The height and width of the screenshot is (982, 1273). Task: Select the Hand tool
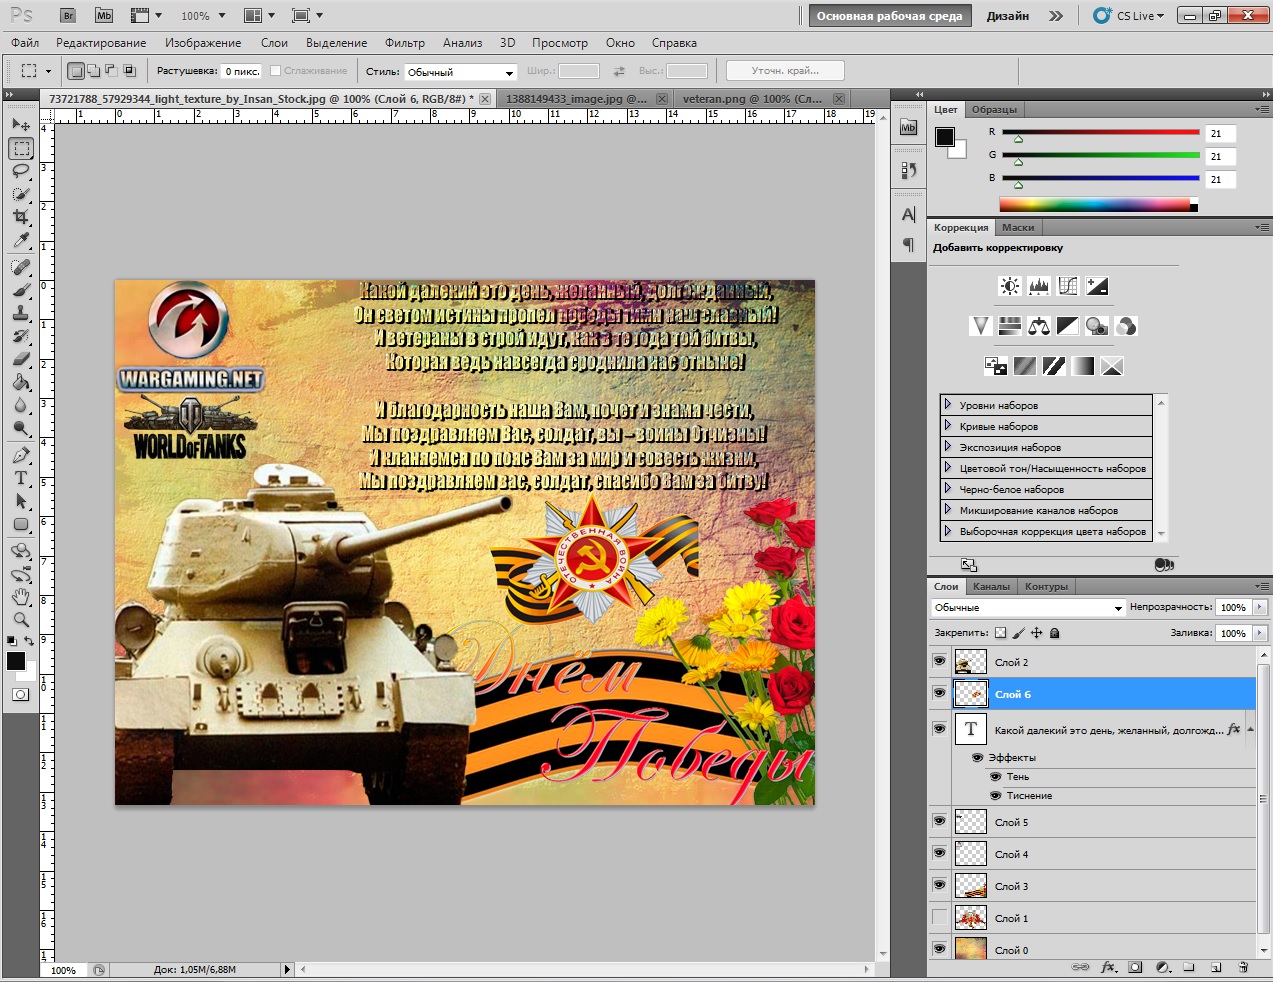21,597
